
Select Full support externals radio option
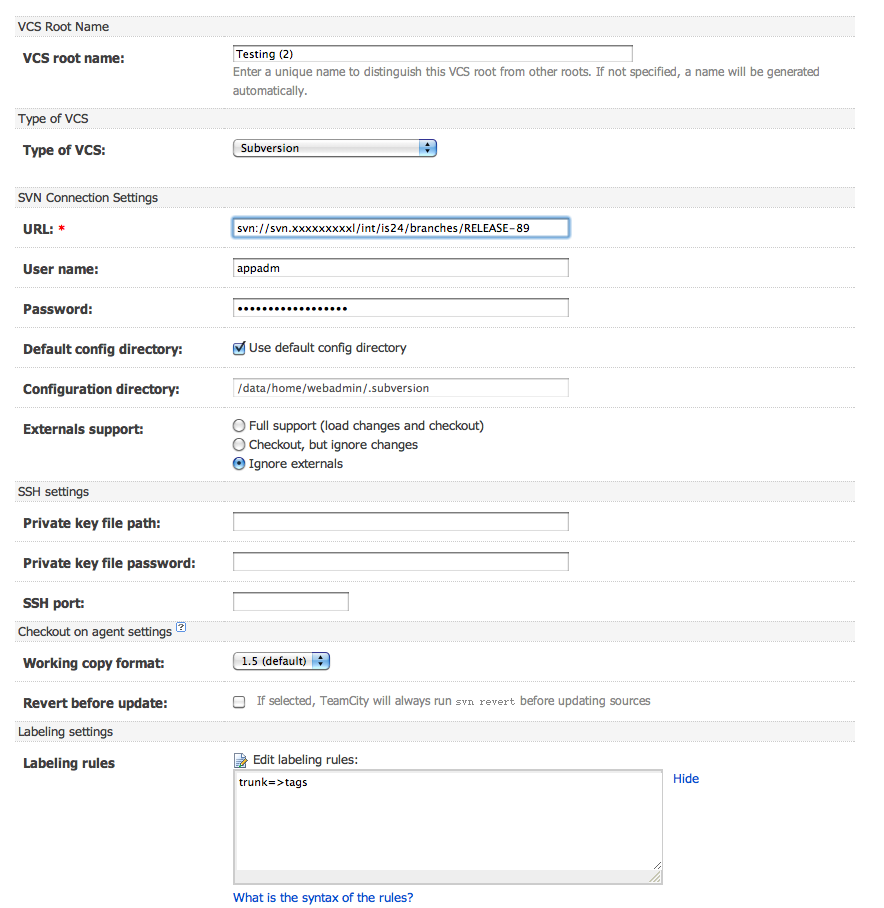point(239,426)
